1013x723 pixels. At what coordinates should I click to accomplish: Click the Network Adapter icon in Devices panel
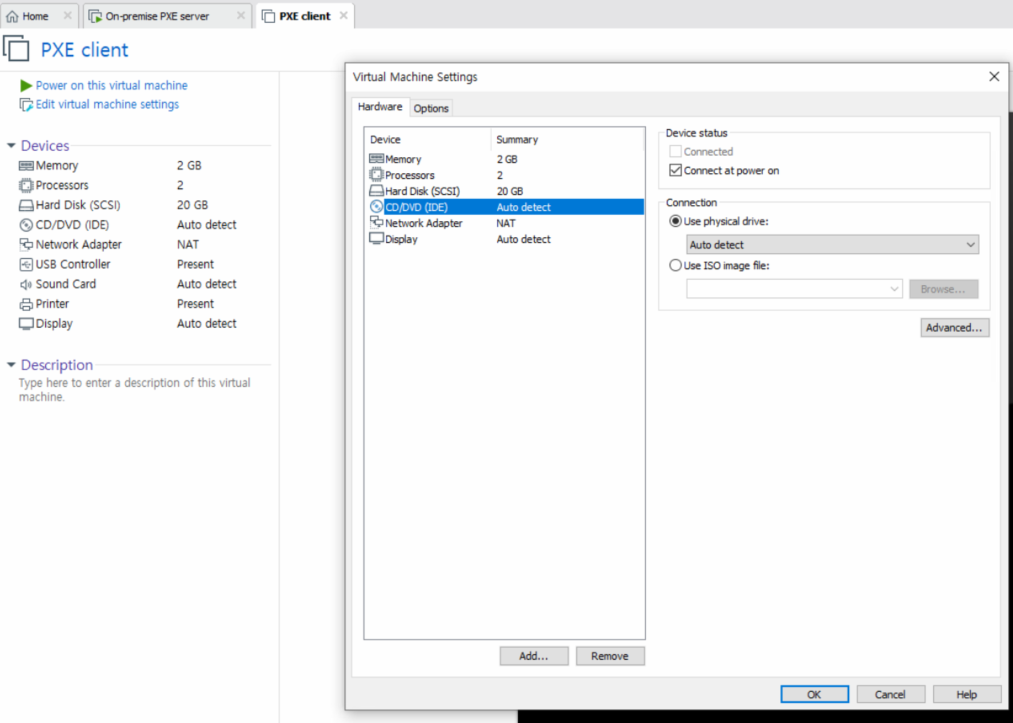[x=26, y=244]
